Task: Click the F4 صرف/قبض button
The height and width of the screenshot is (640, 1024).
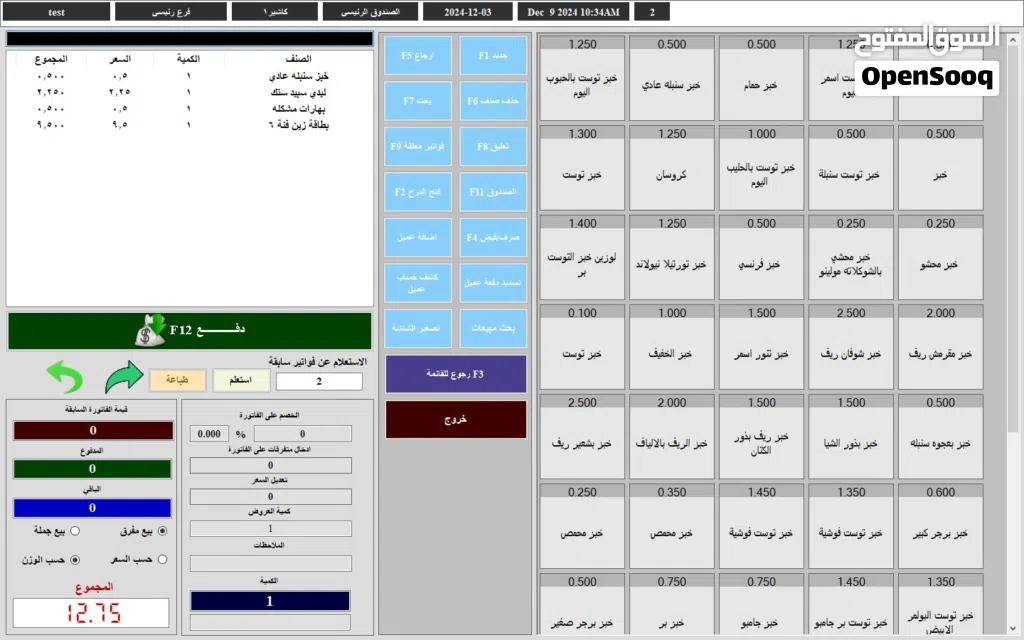Action: point(493,237)
